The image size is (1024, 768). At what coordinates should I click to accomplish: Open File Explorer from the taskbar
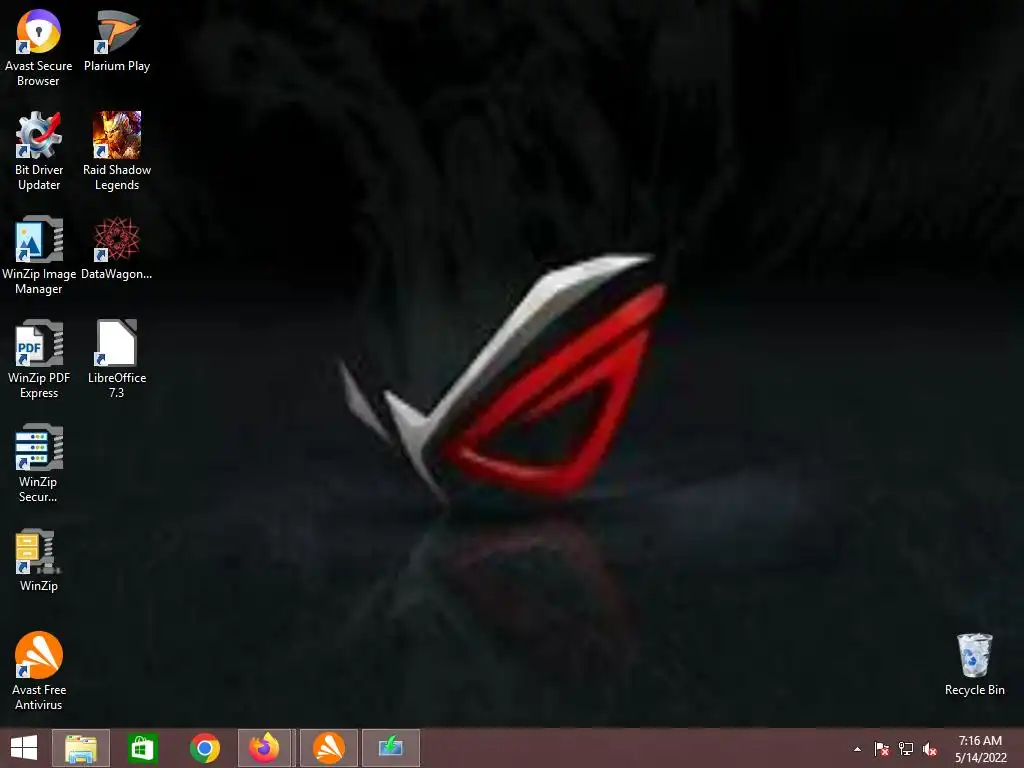click(x=81, y=748)
